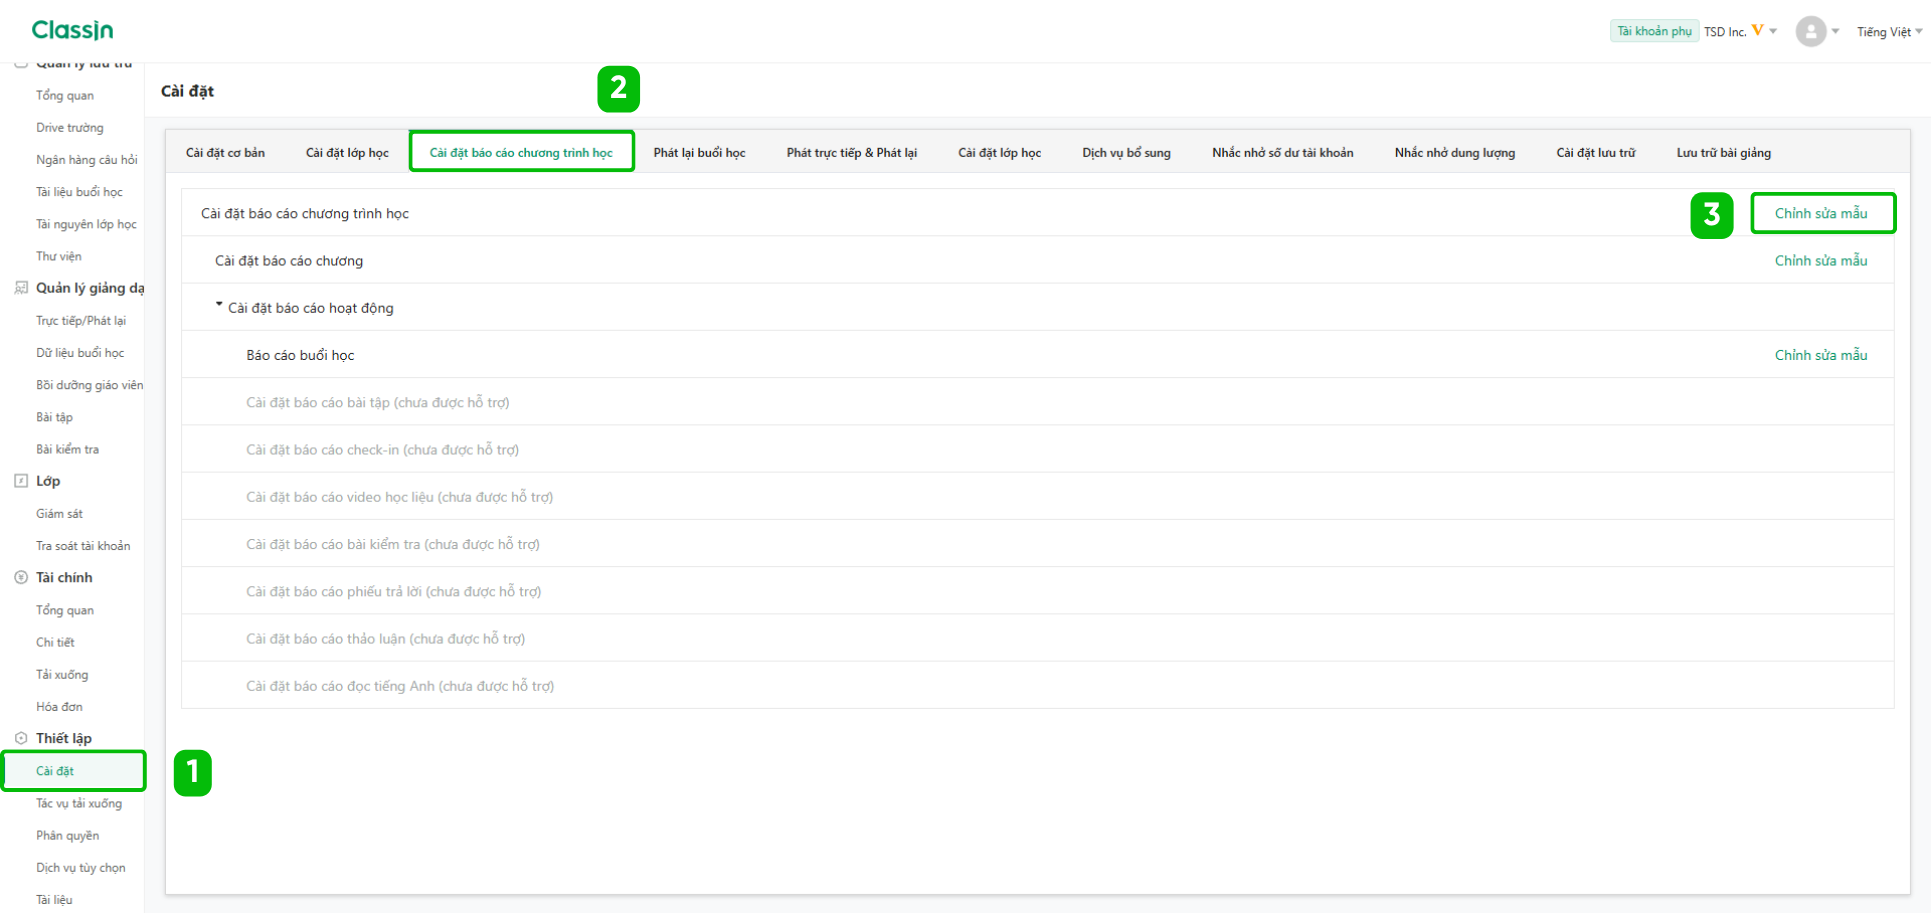This screenshot has width=1931, height=914.
Task: Switch to the first Cài đặt lớp học tab
Action: click(347, 153)
